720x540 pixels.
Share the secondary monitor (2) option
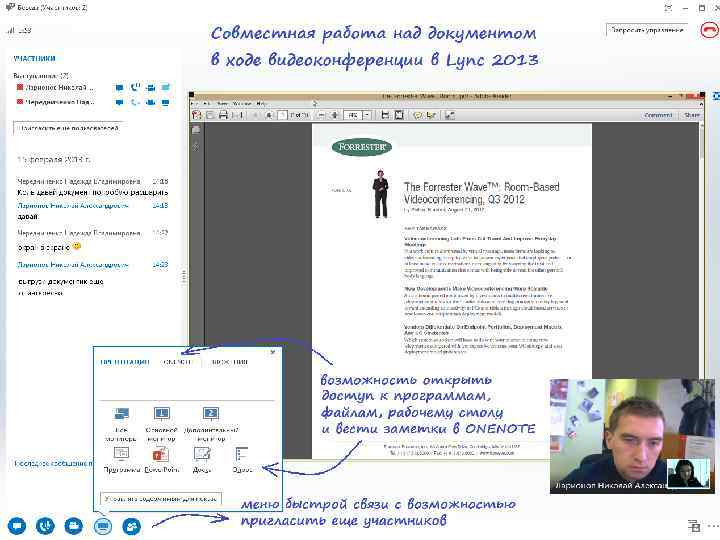[x=211, y=424]
